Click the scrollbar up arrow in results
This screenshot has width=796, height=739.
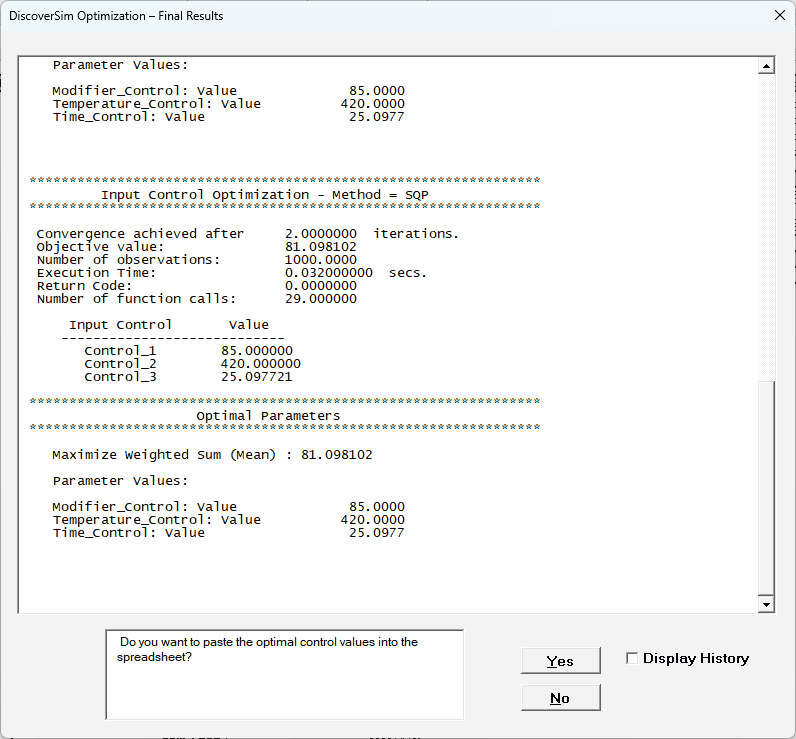pos(767,66)
